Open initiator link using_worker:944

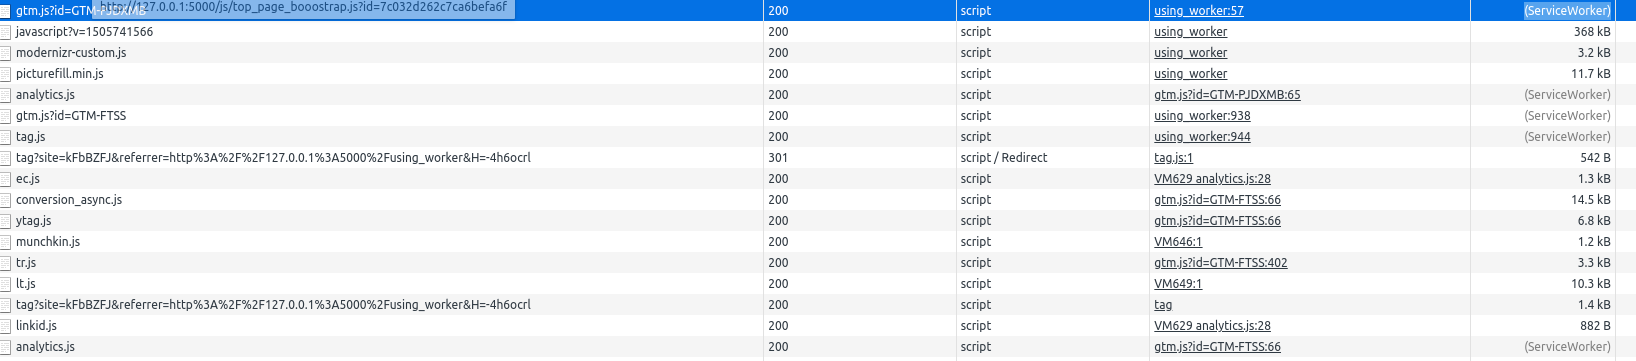coord(1202,137)
